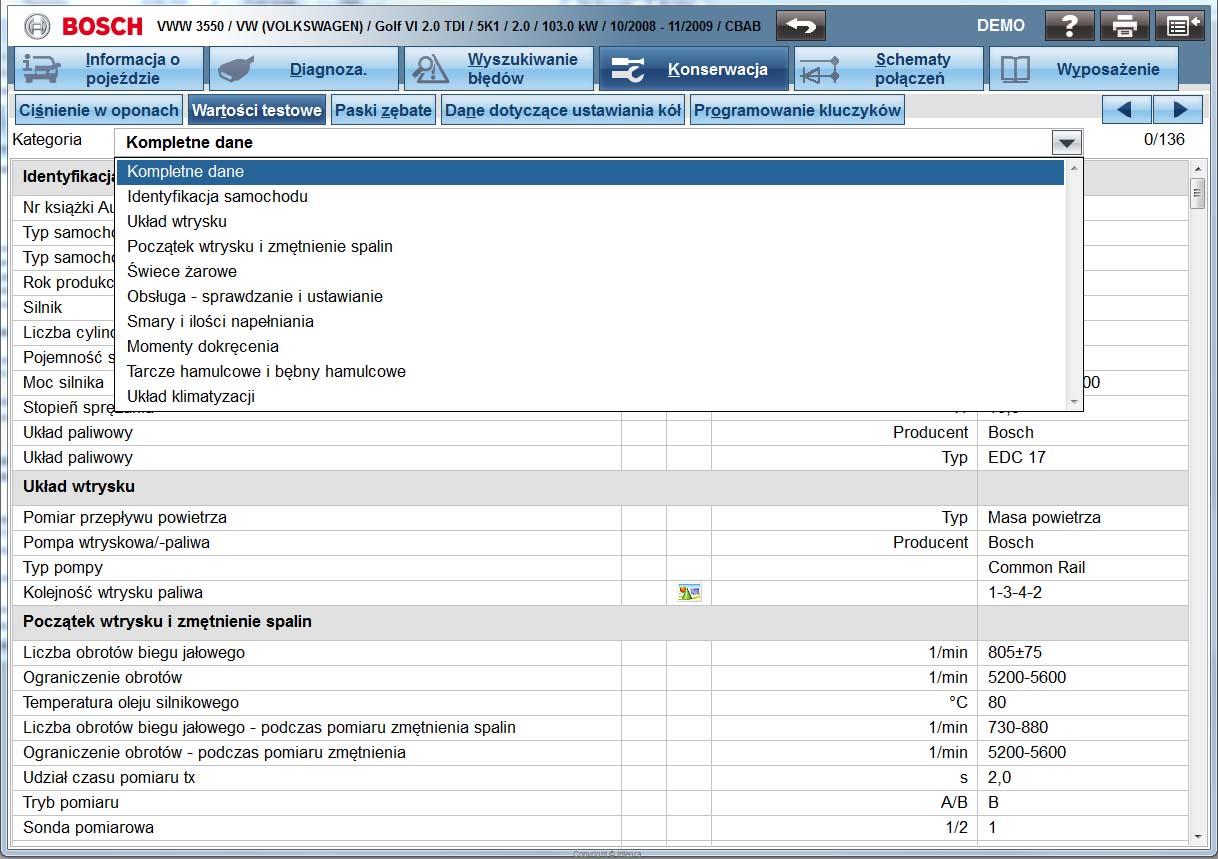1218x859 pixels.
Task: Open the Informacja o pojeździe tab
Action: [x=108, y=69]
